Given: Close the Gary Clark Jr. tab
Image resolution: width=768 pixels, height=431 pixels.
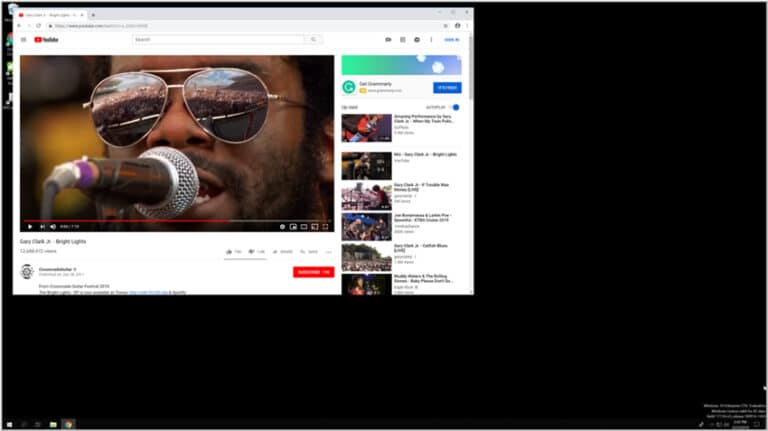Looking at the screenshot, I should click(82, 15).
